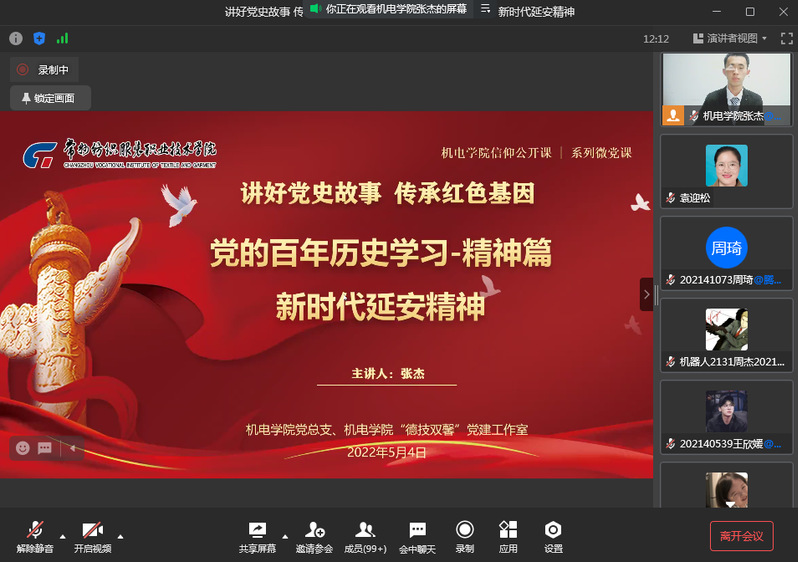Click the red 离开会议 button

(x=741, y=536)
